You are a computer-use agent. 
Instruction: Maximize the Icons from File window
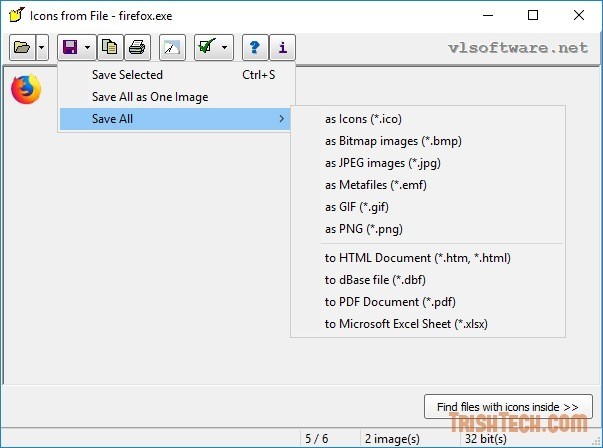[x=533, y=15]
